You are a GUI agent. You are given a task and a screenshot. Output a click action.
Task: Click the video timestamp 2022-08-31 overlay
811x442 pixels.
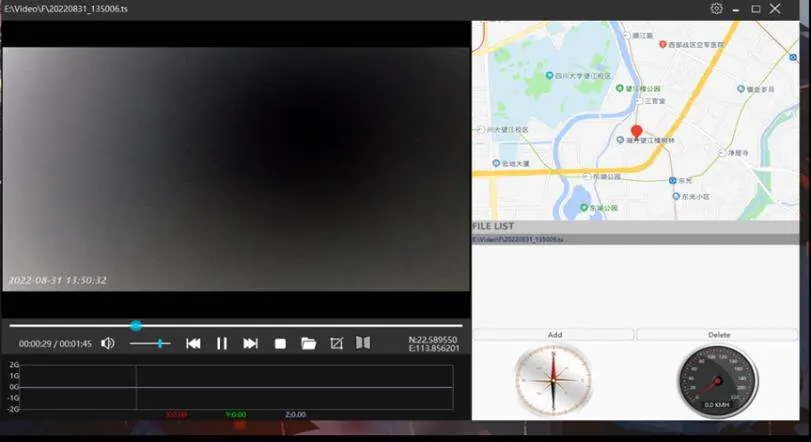pos(57,281)
